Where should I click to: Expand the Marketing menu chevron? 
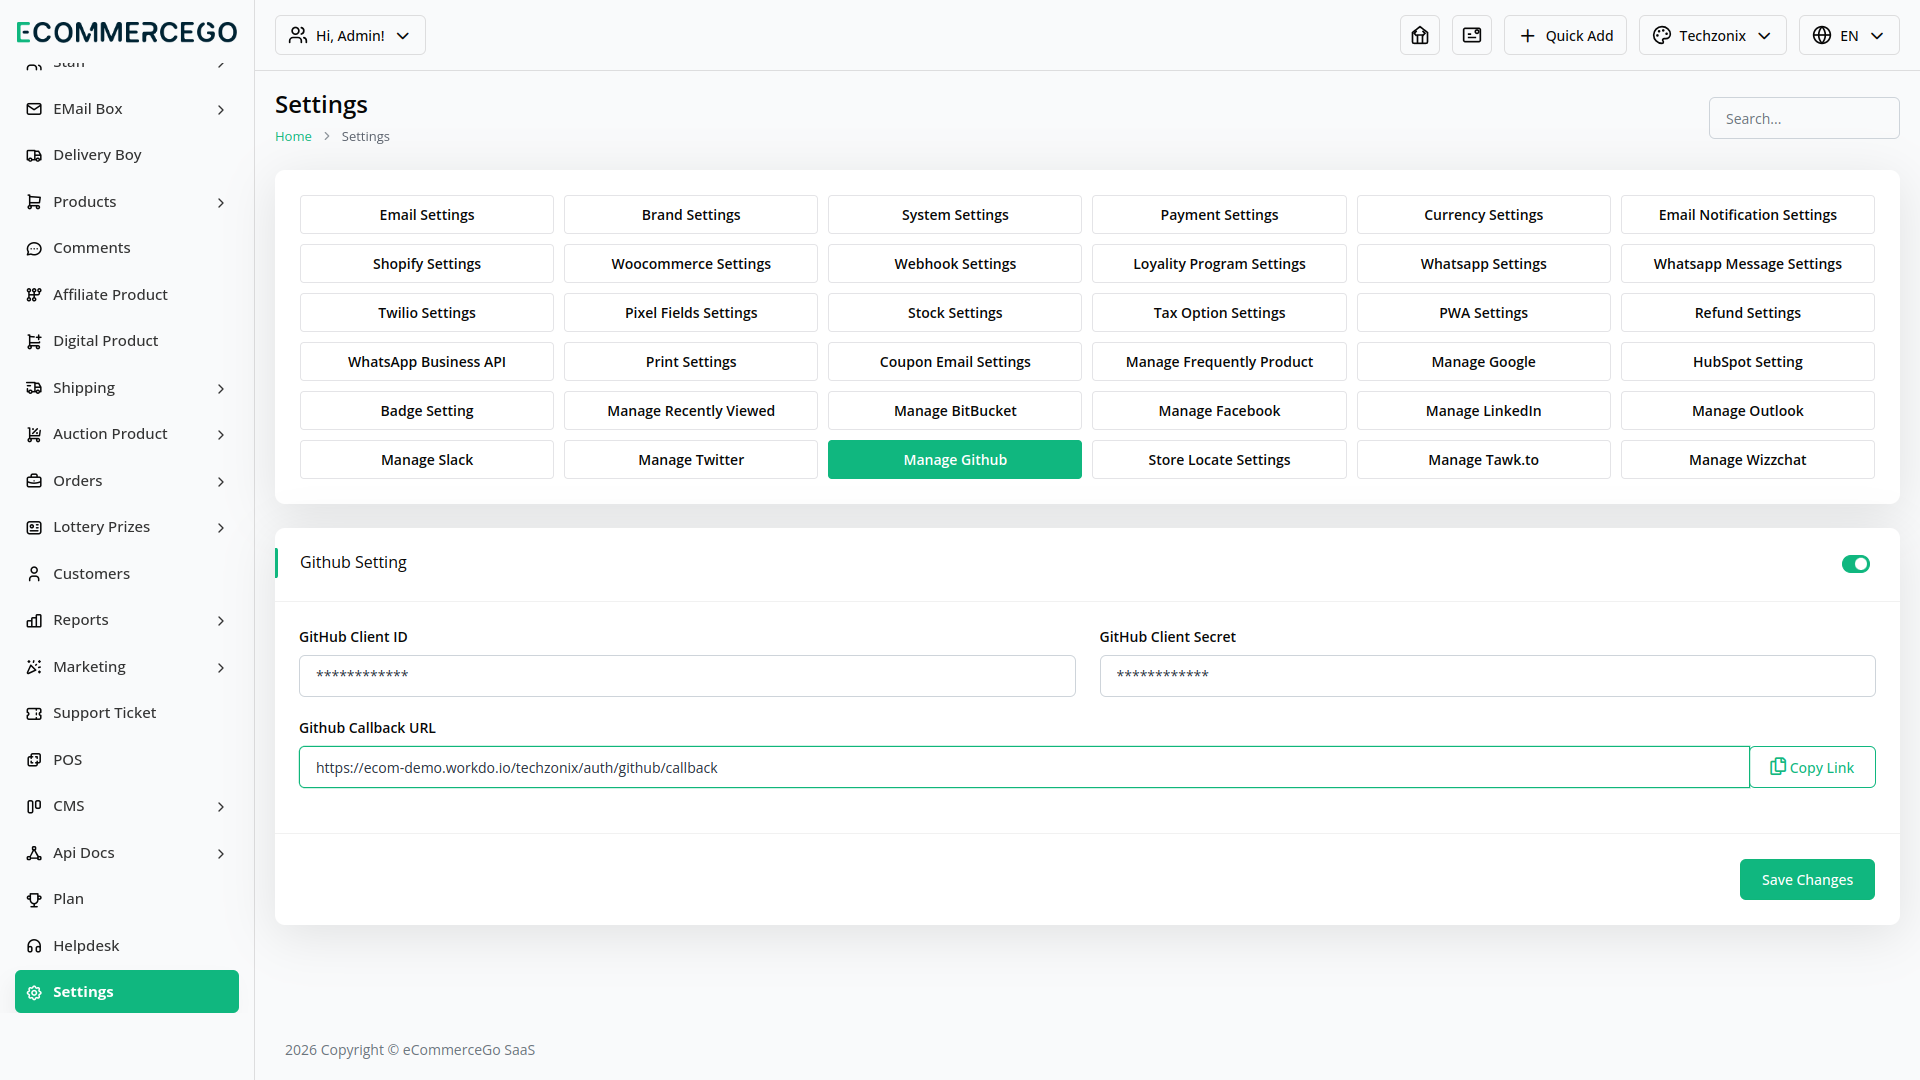pos(221,667)
